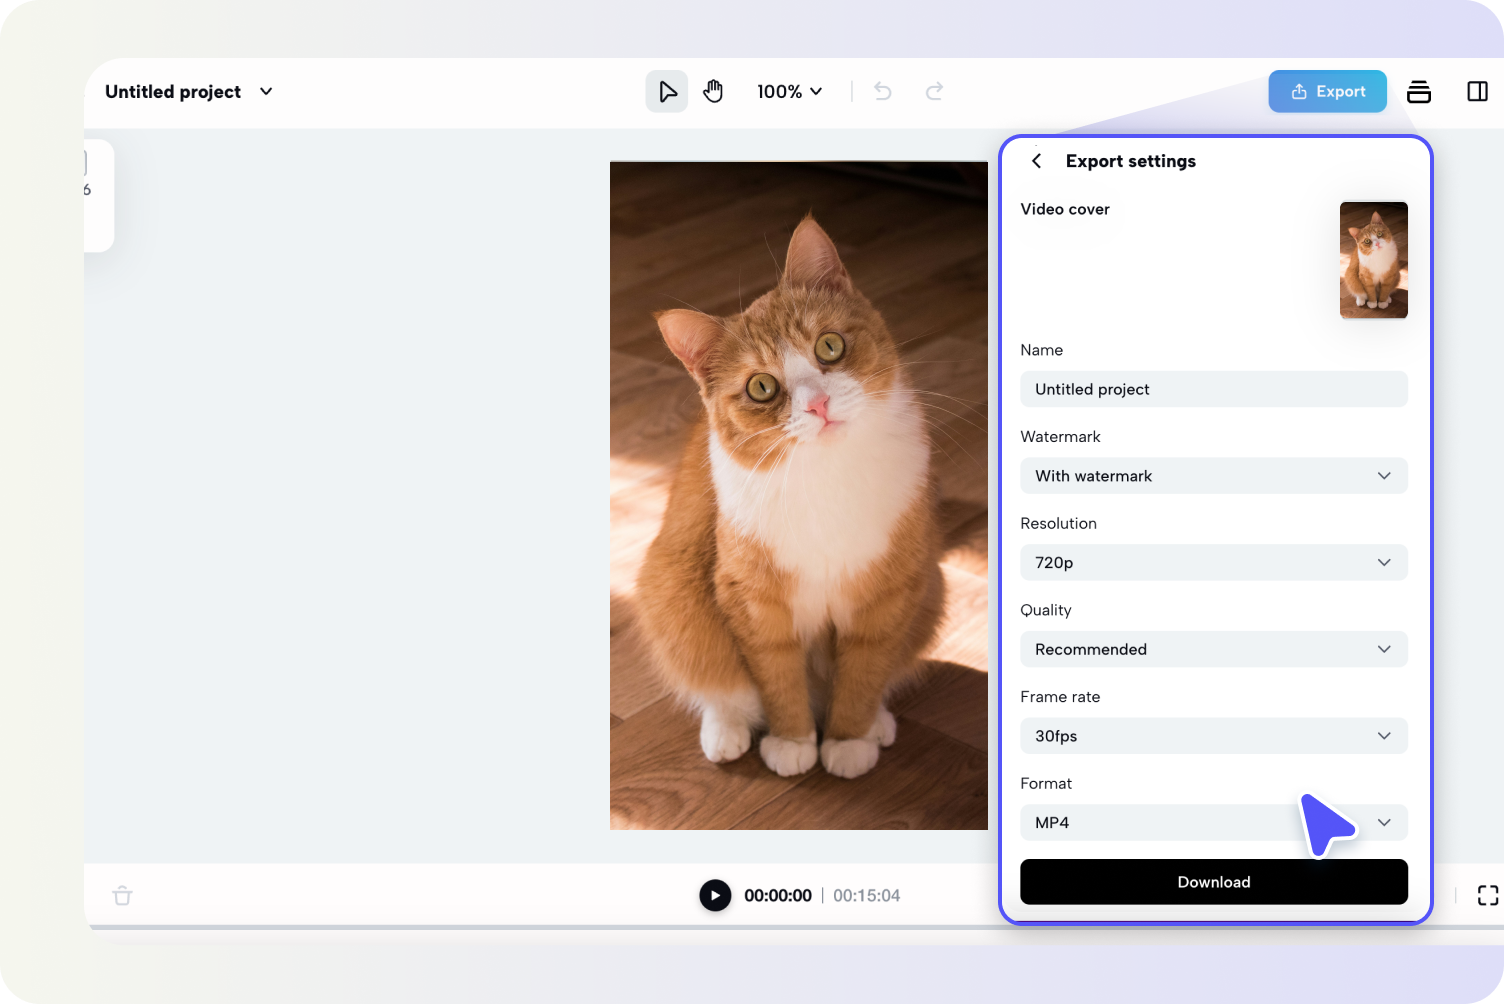Play the video preview

pos(715,895)
